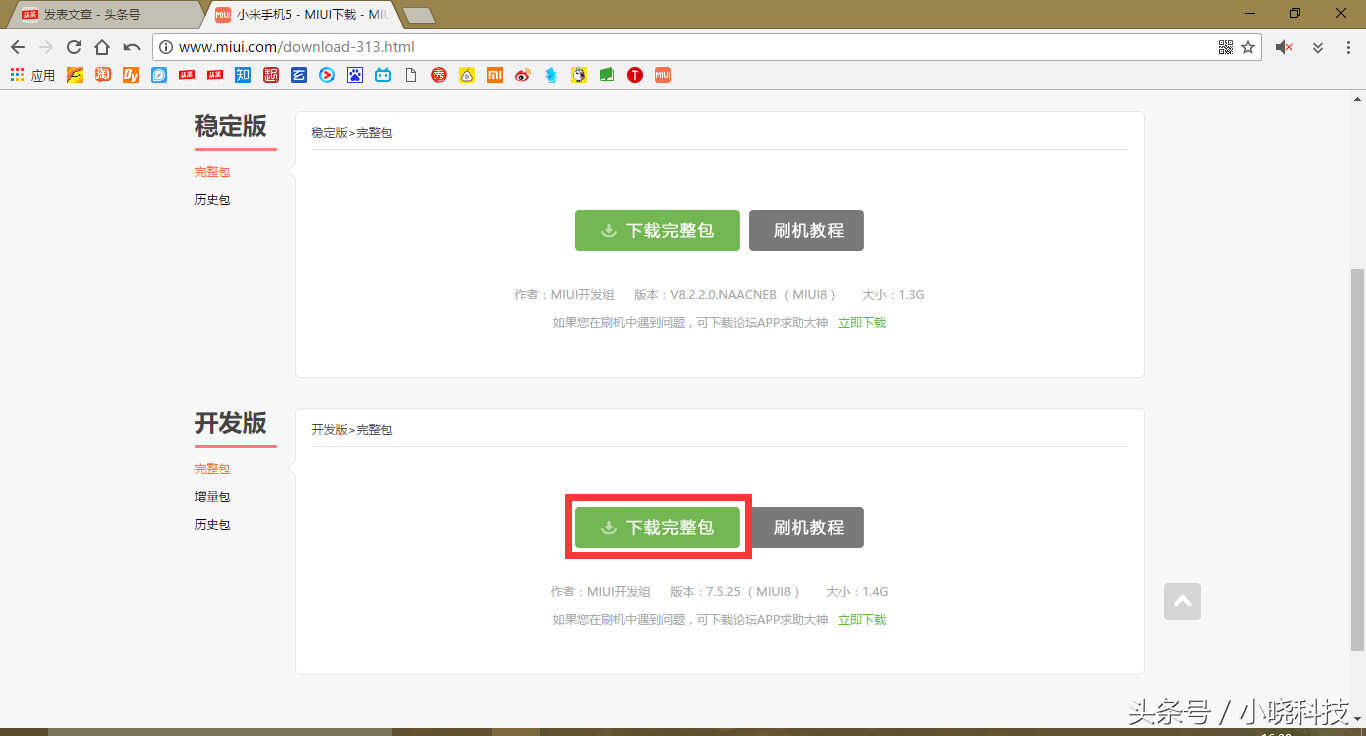Screen dimensions: 1366x736
Task: Click the 稳定版 section heading
Action: (231, 126)
